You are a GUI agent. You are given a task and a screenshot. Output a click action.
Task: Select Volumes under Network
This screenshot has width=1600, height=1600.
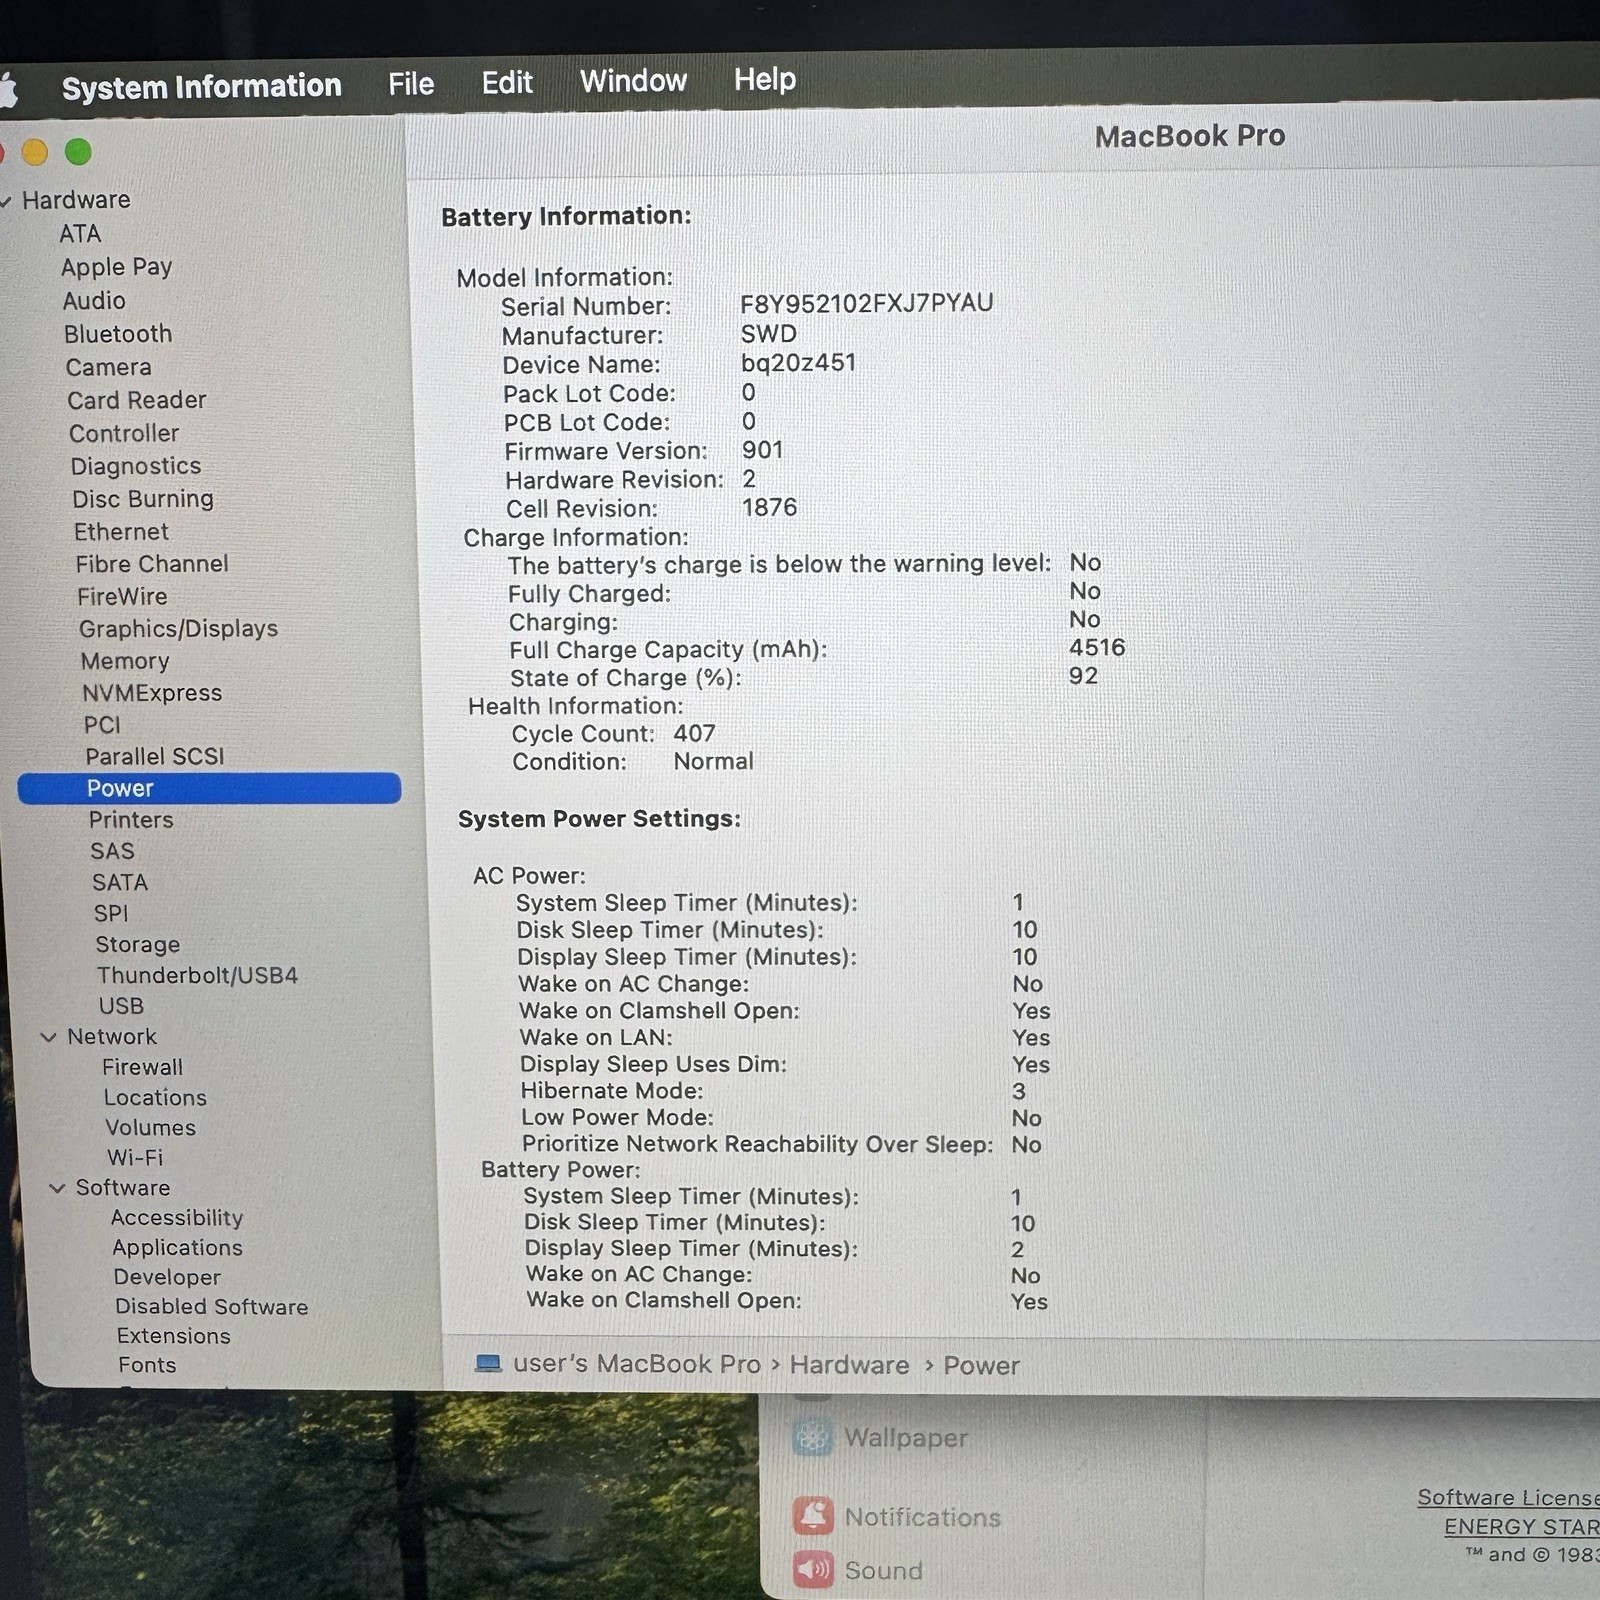tap(151, 1128)
